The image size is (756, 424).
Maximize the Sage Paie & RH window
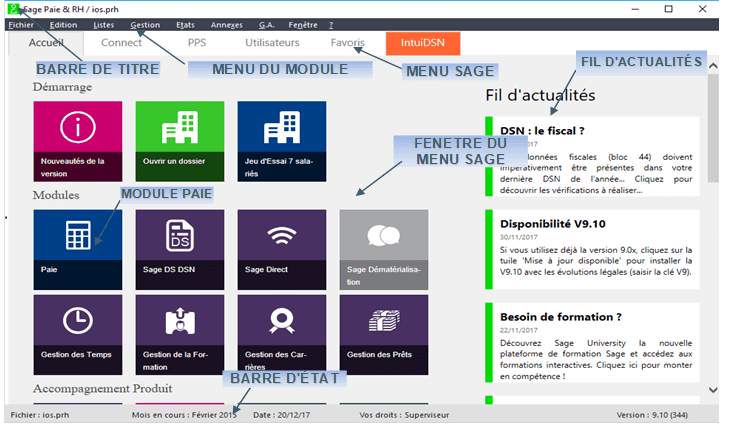click(x=669, y=9)
